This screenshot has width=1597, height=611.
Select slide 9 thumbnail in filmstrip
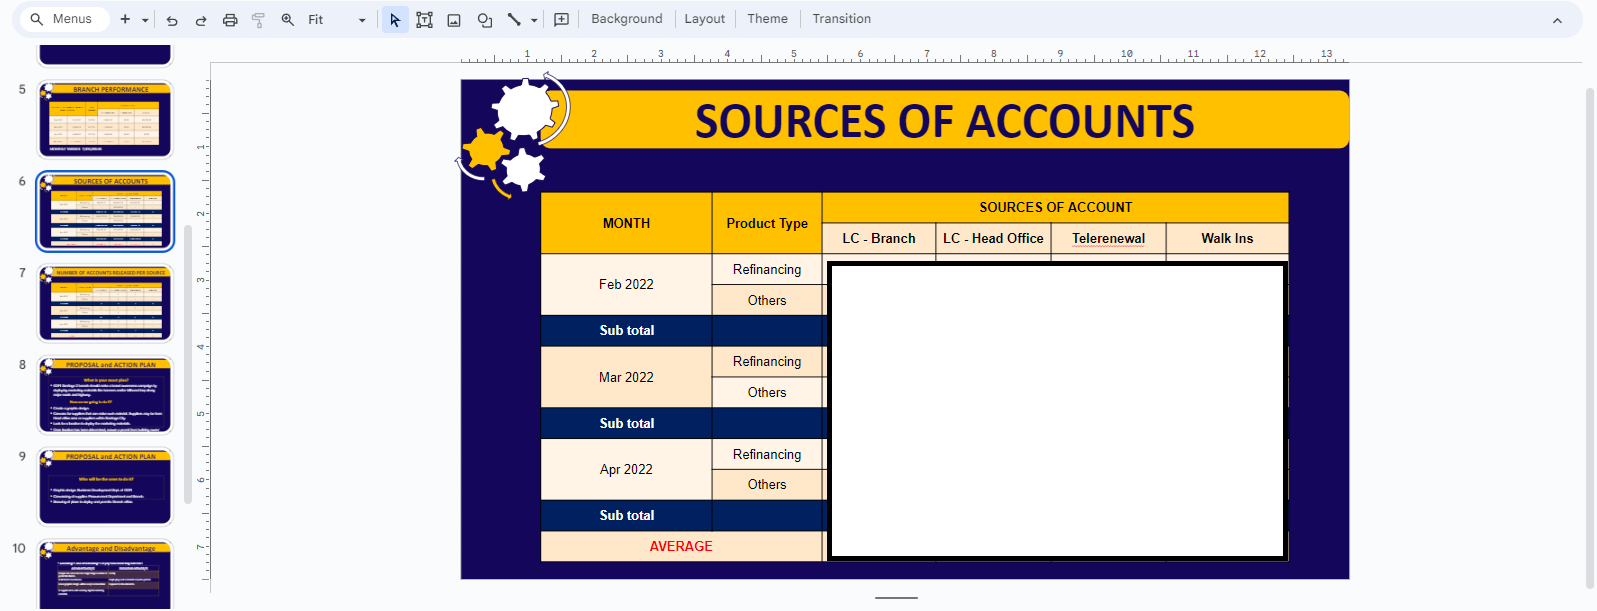point(105,487)
